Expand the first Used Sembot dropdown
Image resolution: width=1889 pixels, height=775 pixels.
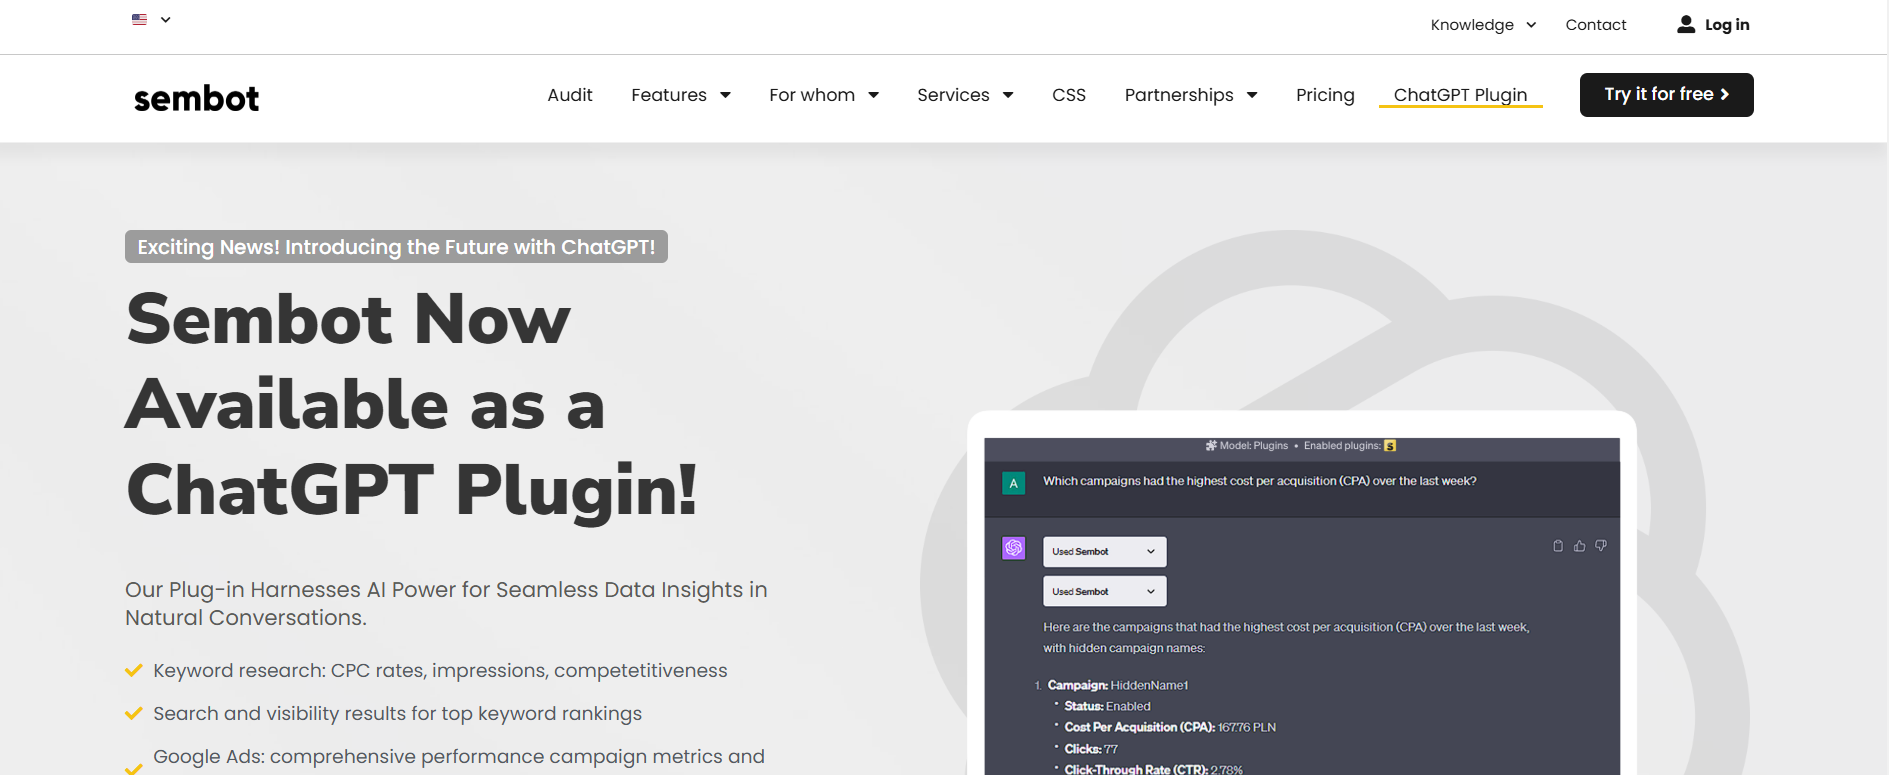coord(1104,552)
